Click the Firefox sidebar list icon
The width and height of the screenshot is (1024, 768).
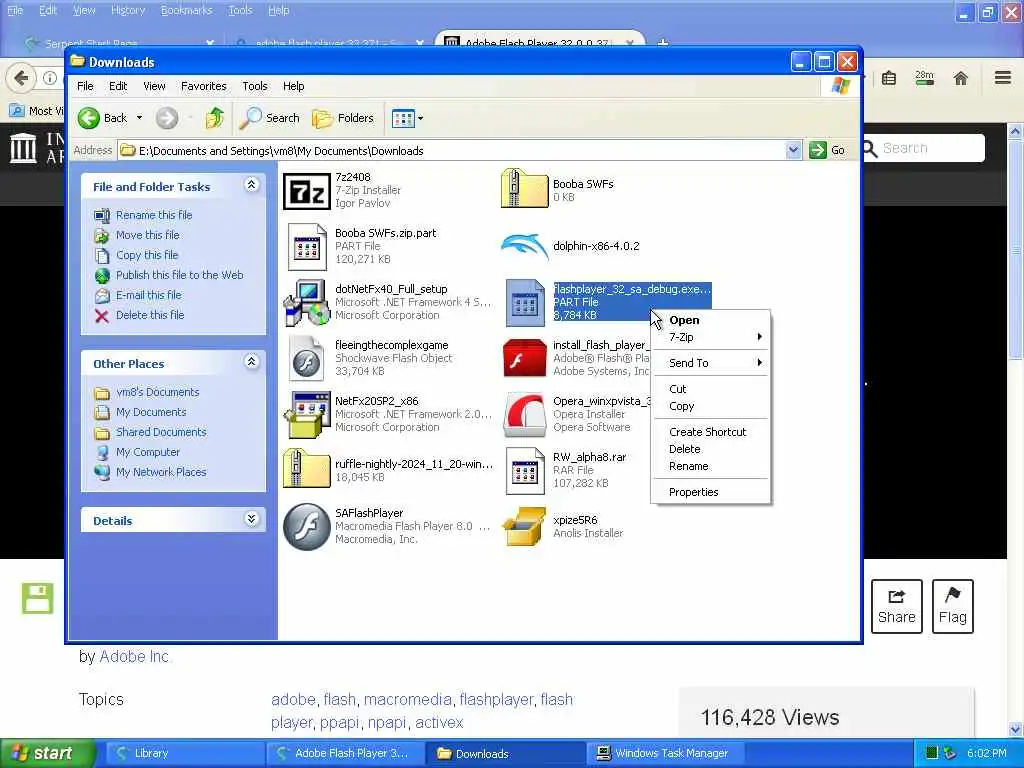tap(889, 79)
